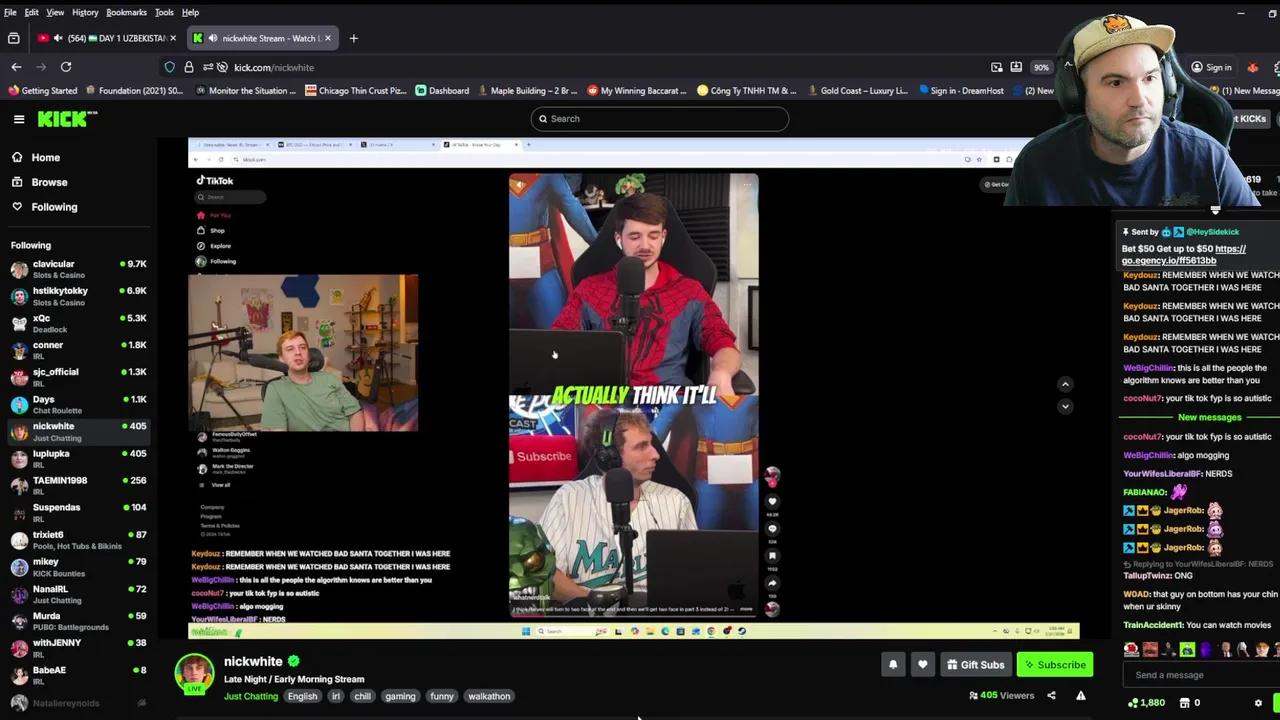The width and height of the screenshot is (1280, 720).
Task: Click the 90% zoom level indicator
Action: 1041,67
